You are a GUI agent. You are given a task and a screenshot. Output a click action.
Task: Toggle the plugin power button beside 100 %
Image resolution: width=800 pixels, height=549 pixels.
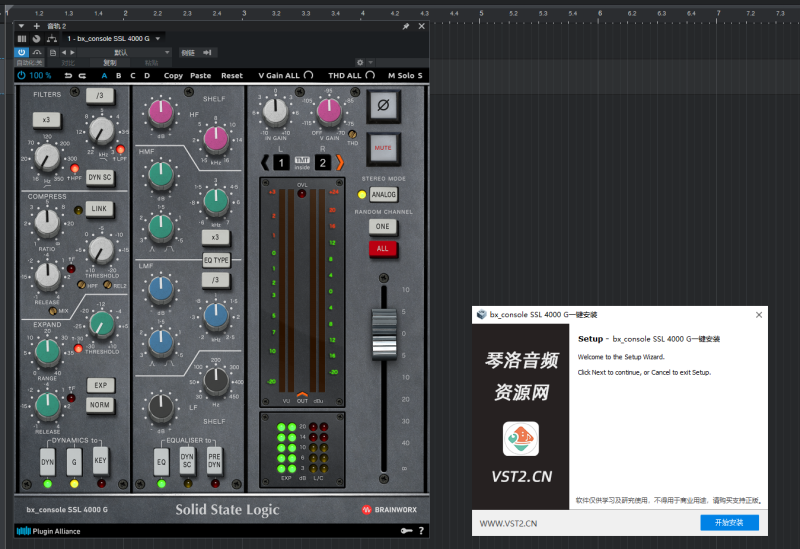pyautogui.click(x=21, y=76)
